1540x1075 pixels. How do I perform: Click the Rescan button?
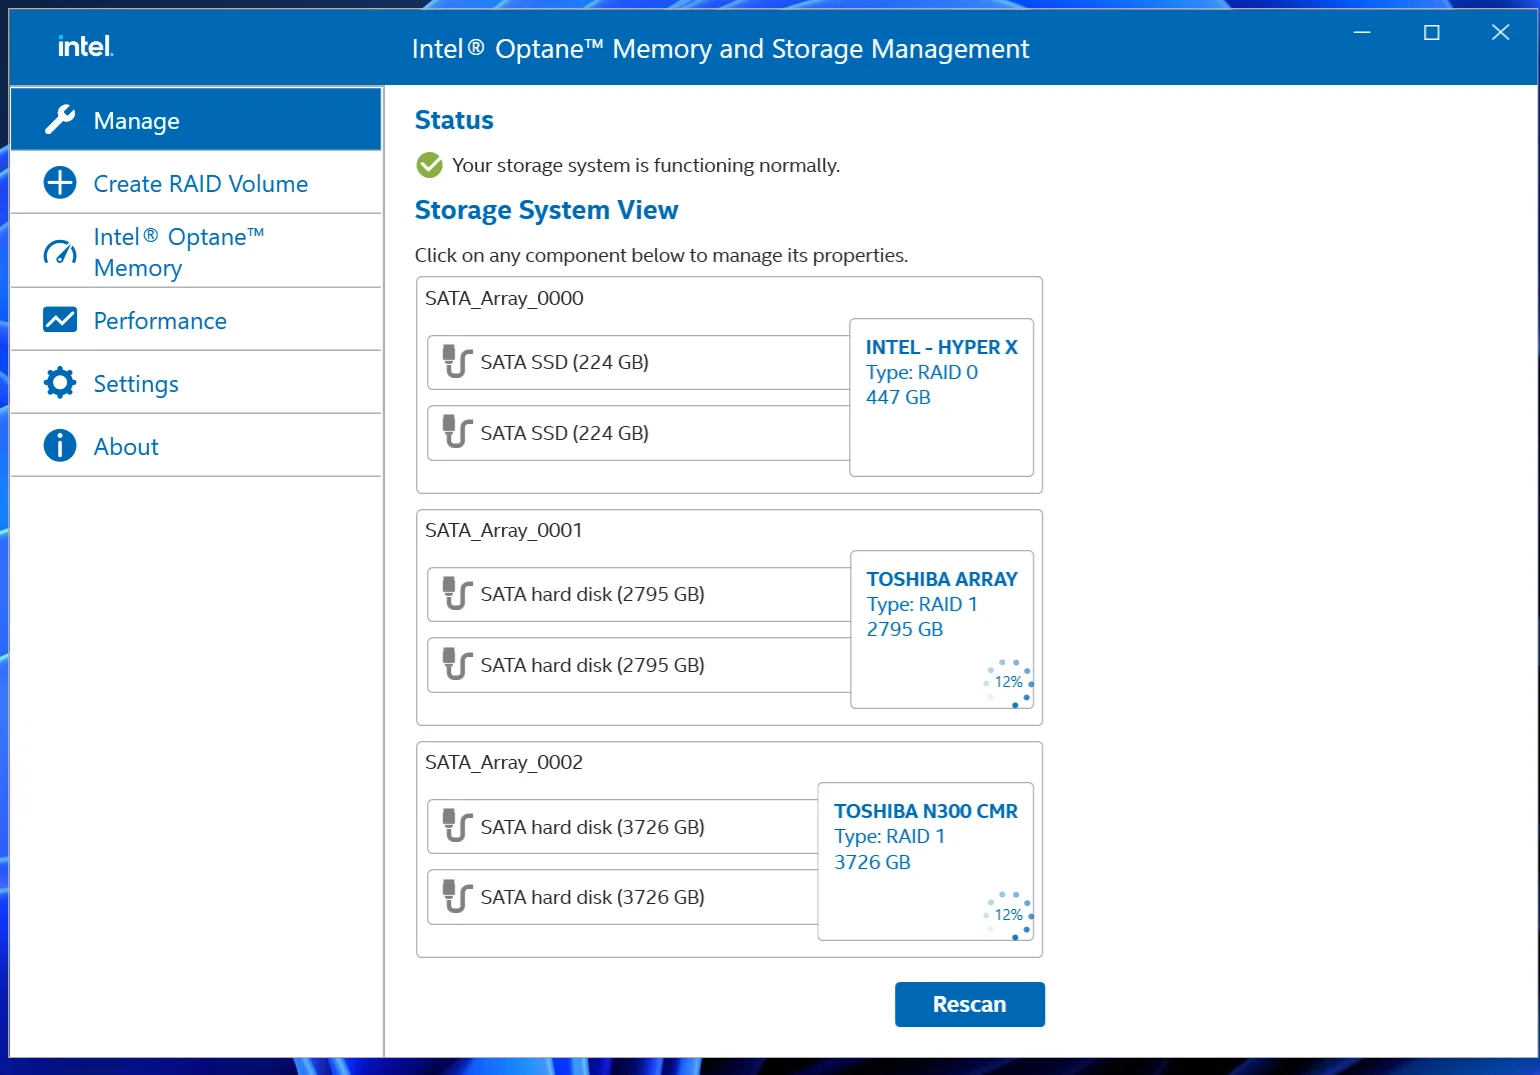pos(969,1004)
